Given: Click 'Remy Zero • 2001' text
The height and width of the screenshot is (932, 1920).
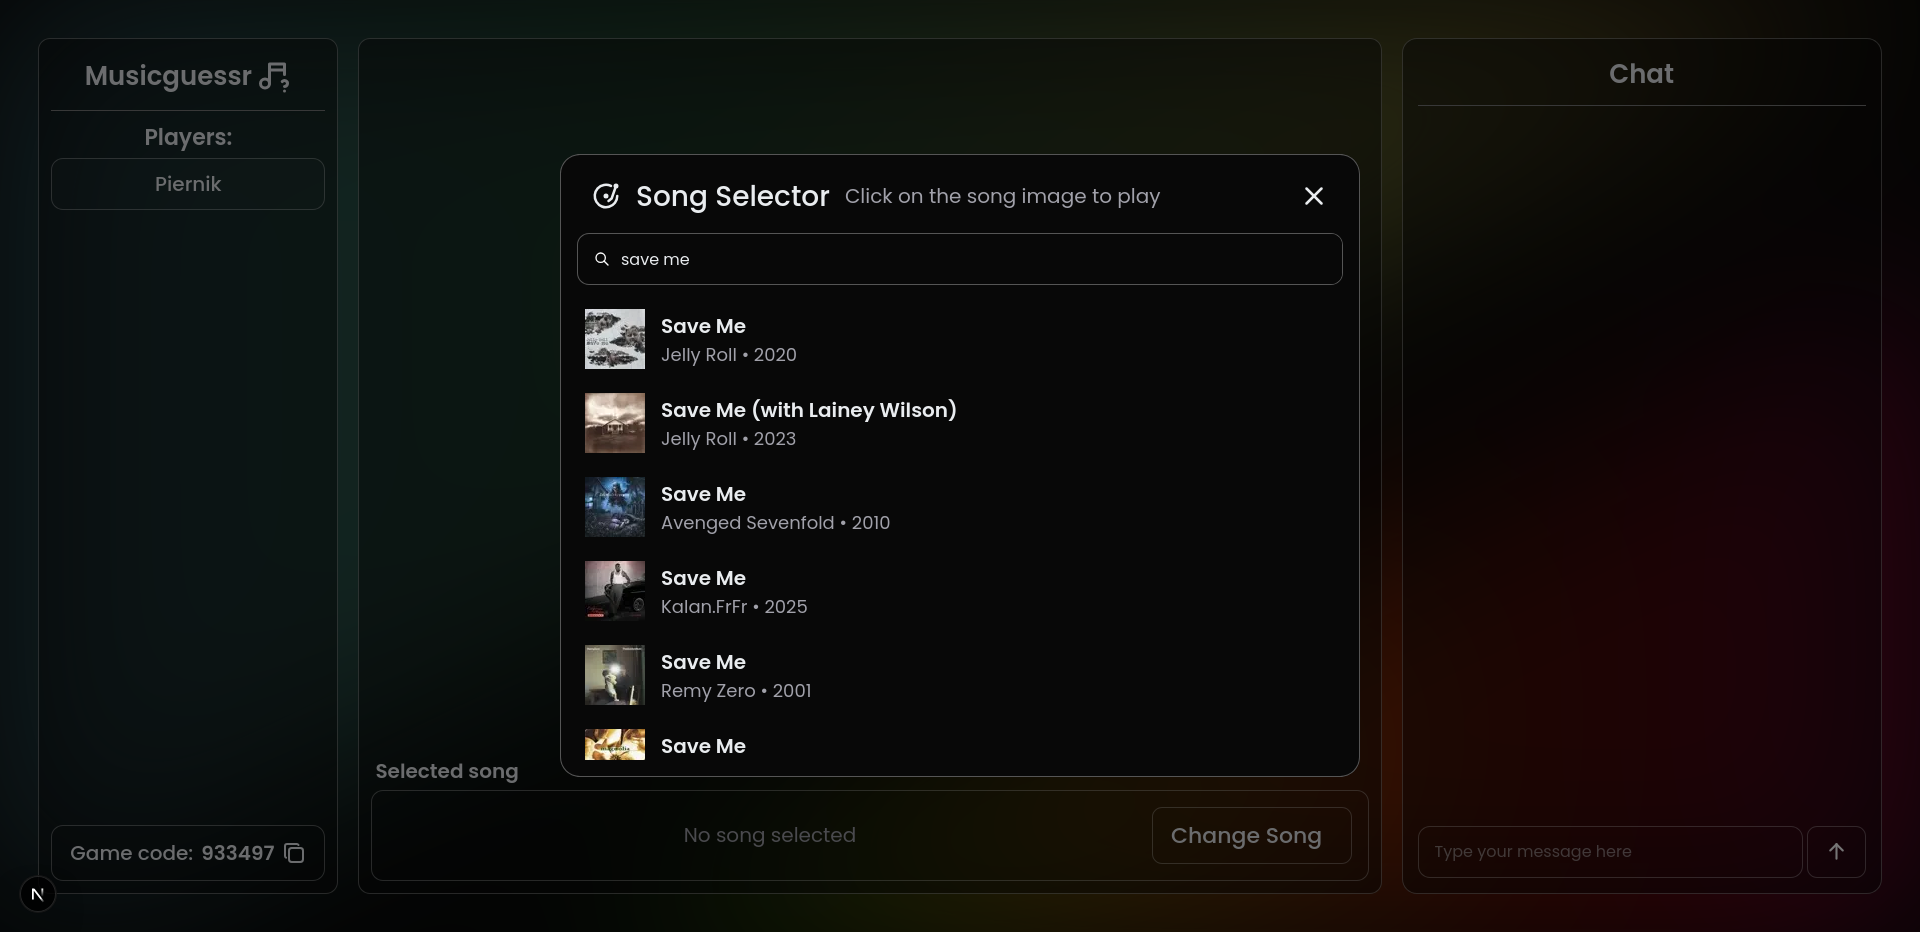Looking at the screenshot, I should pos(736,691).
